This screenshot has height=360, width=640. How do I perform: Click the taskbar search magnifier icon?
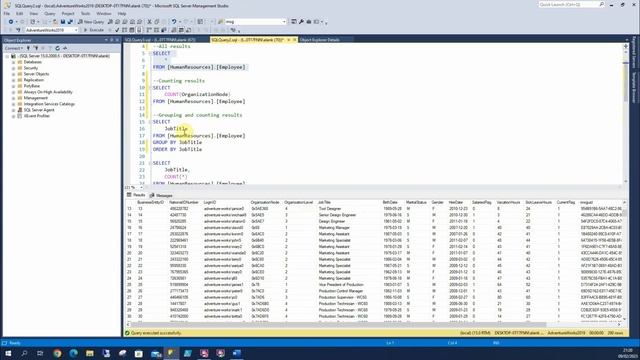[x=24, y=353]
